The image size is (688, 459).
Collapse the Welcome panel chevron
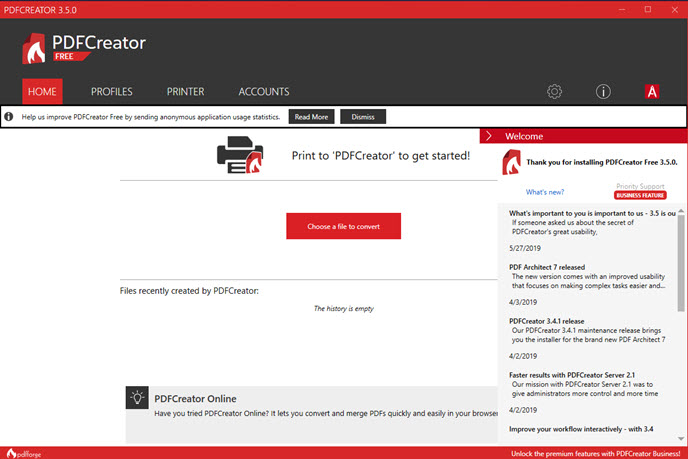(489, 136)
